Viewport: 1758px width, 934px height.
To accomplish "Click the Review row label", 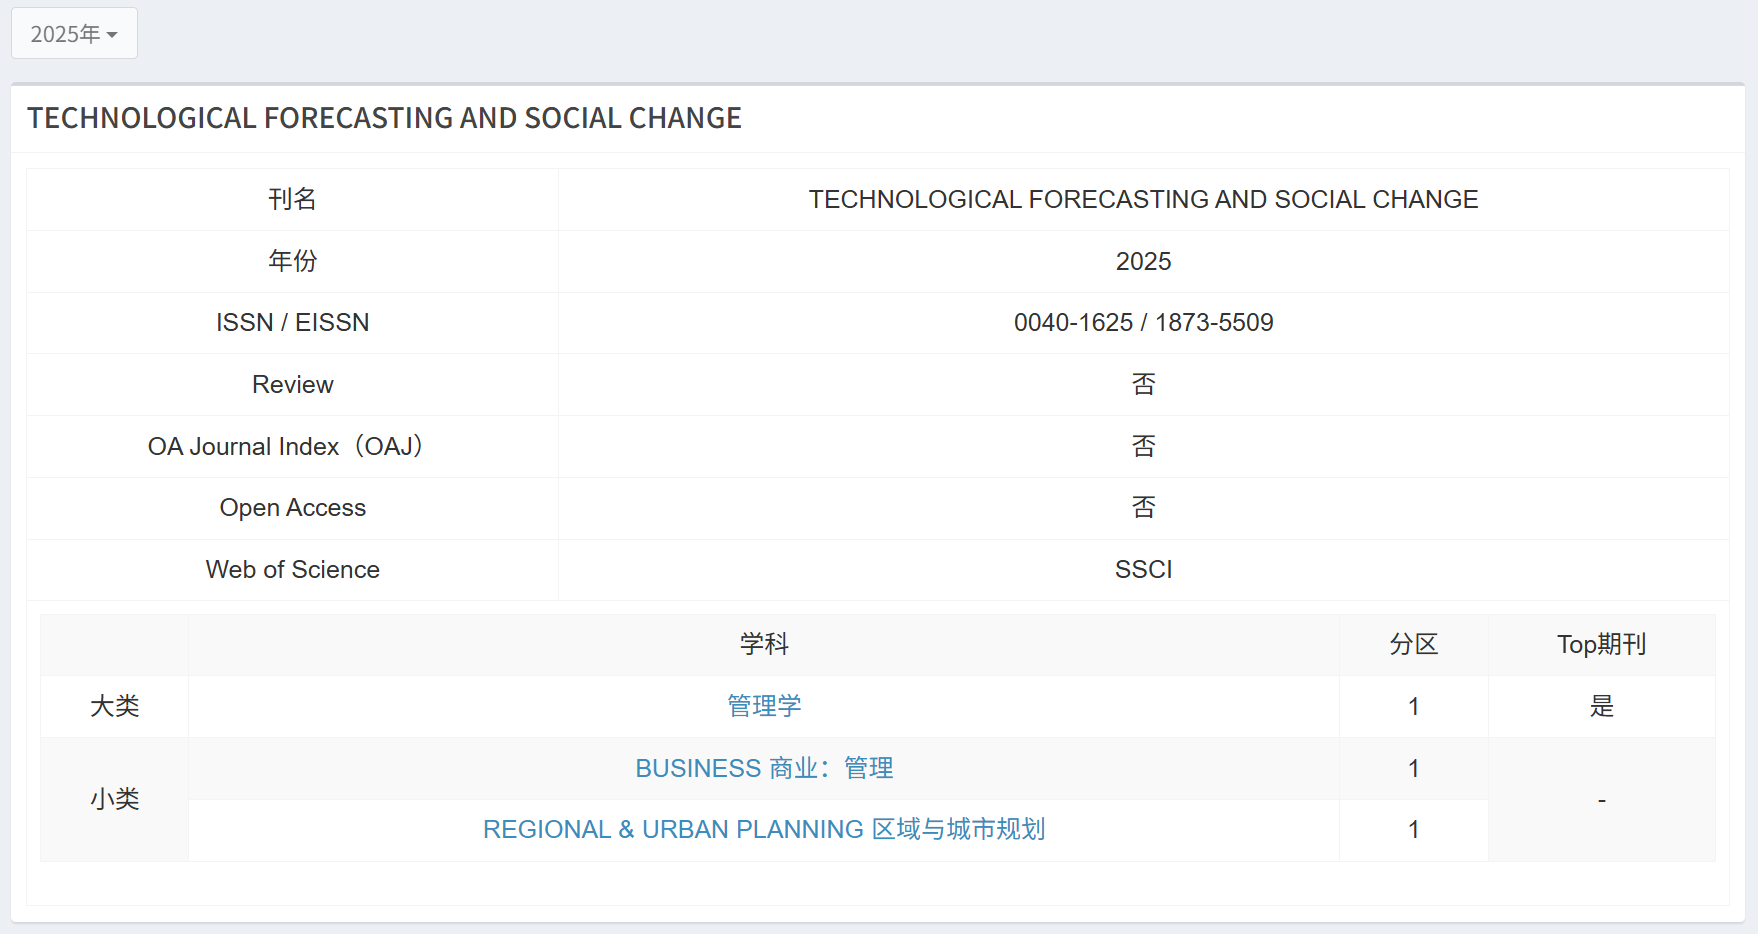I will pyautogui.click(x=292, y=385).
